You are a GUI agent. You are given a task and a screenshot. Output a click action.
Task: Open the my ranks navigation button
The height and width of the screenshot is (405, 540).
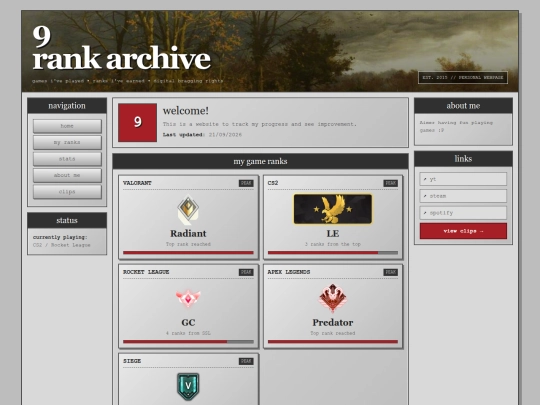click(67, 143)
